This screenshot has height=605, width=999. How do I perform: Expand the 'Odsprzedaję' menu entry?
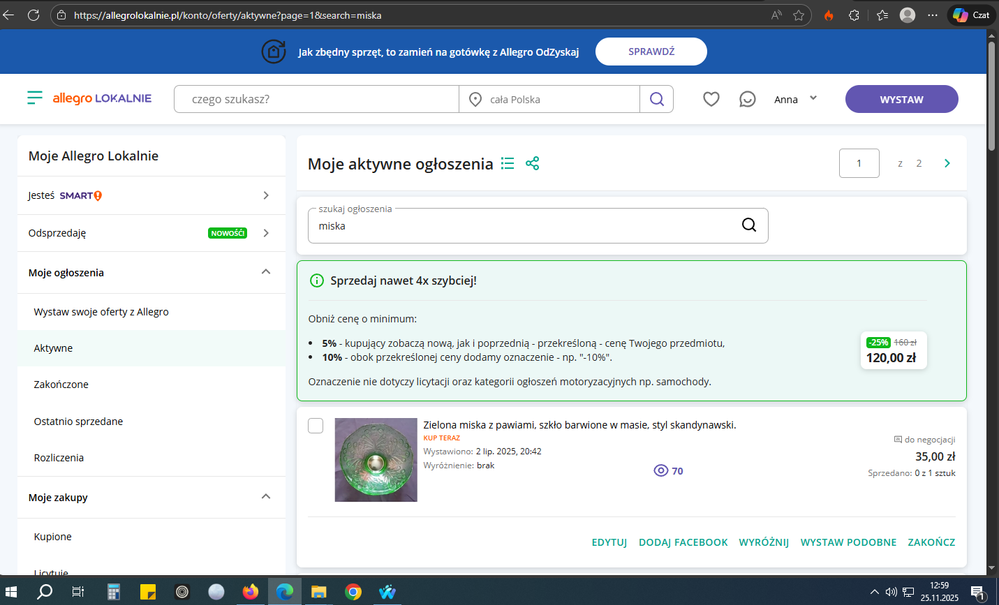(x=265, y=233)
